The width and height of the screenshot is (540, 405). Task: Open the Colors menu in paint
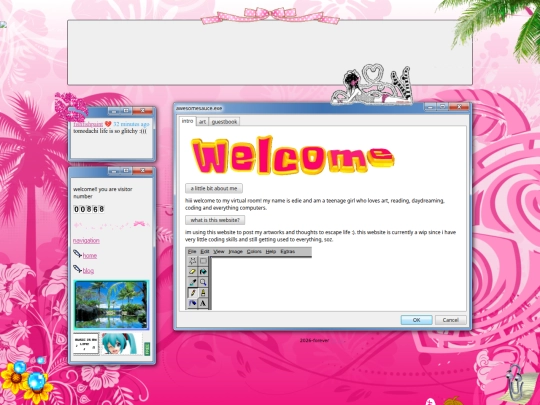254,251
